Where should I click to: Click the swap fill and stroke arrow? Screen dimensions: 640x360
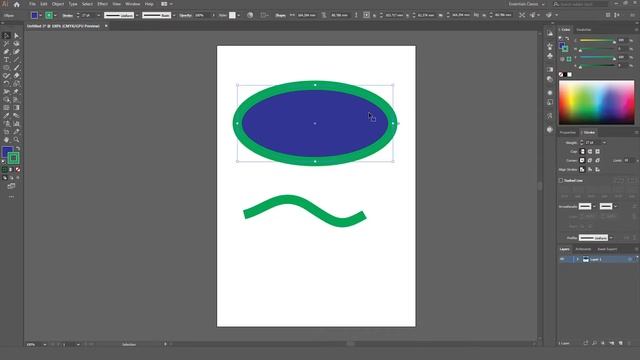coord(18,149)
